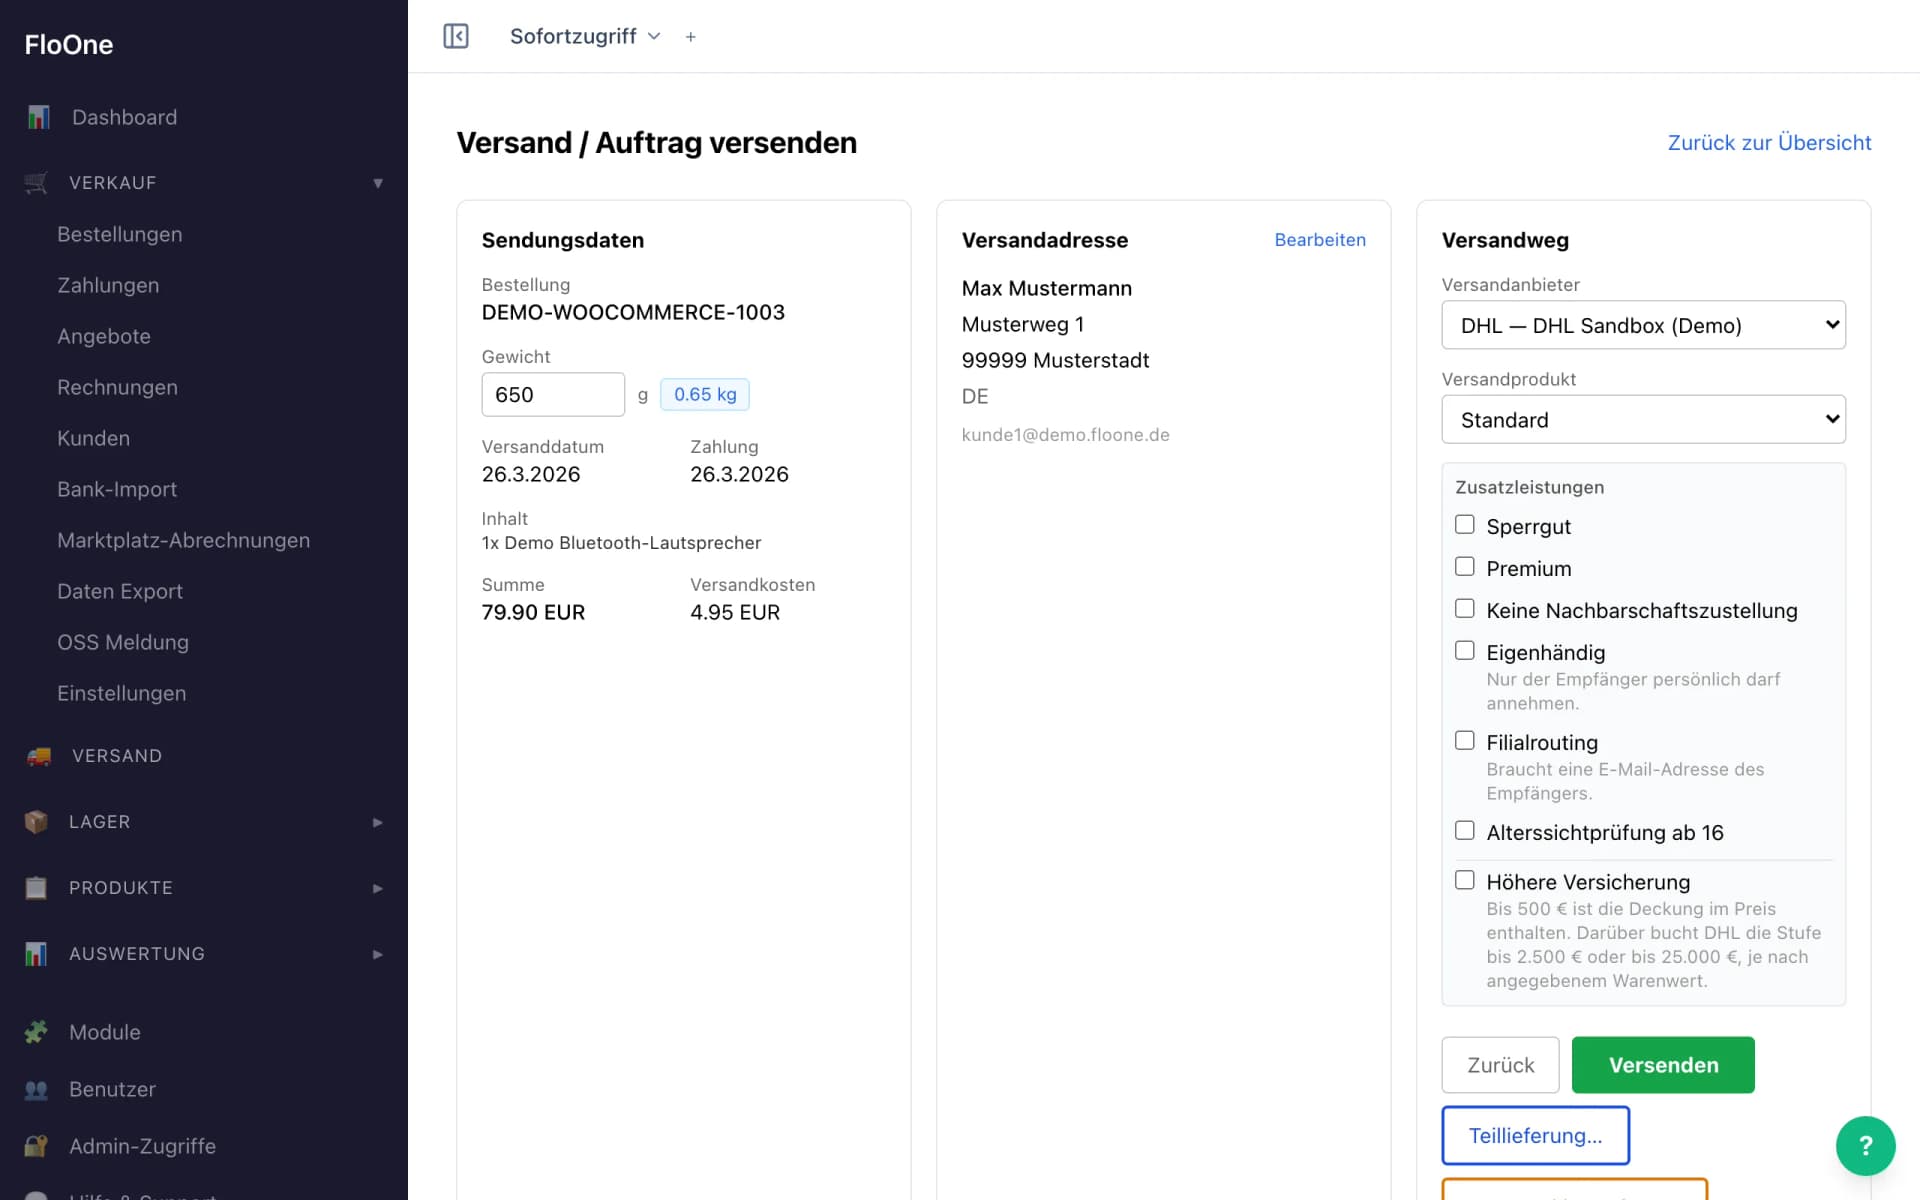The height and width of the screenshot is (1200, 1920).
Task: Collapse the sidebar with the panel icon
Action: pos(456,36)
